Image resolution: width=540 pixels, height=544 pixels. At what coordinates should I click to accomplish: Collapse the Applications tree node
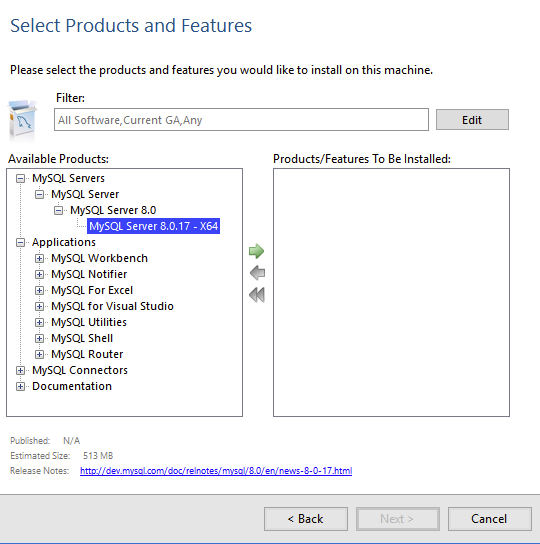pos(20,242)
